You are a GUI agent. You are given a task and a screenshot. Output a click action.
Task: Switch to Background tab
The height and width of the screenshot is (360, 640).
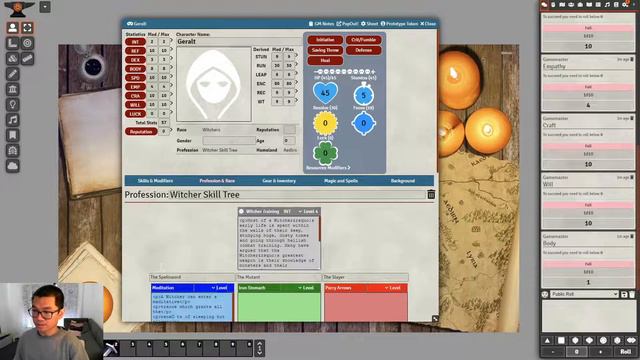click(403, 180)
